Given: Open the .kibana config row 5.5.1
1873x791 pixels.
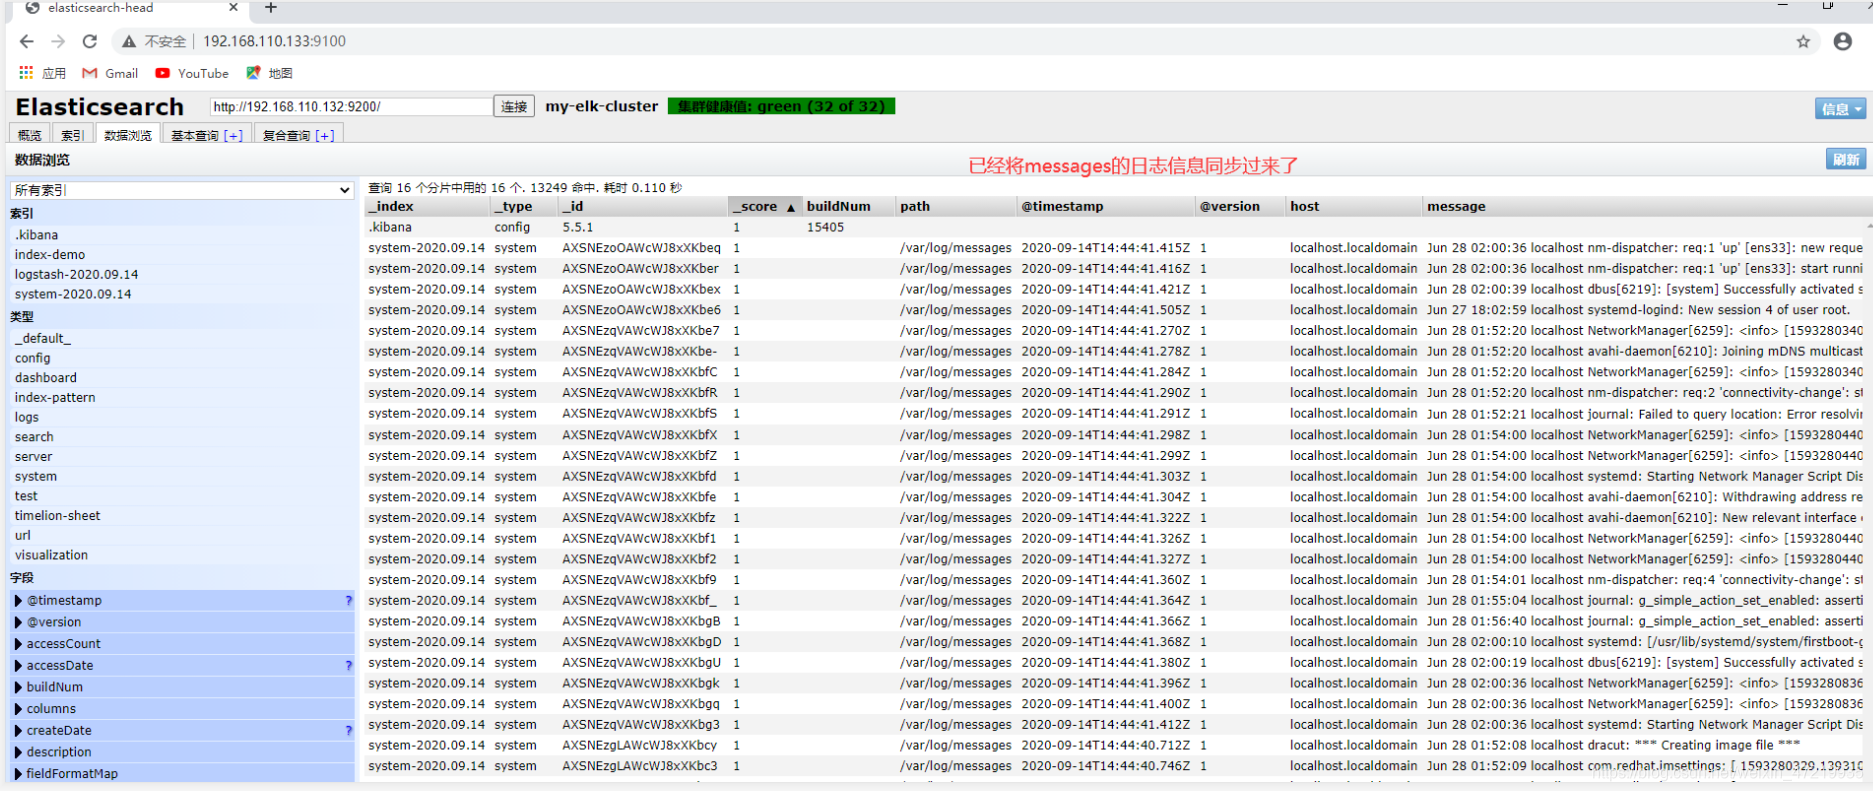Looking at the screenshot, I should pyautogui.click(x=1116, y=227).
